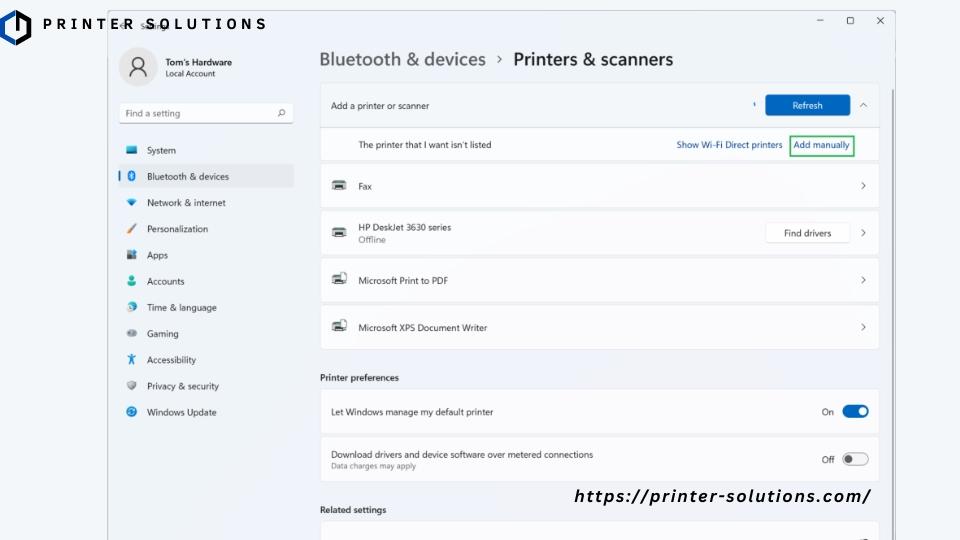Image resolution: width=960 pixels, height=540 pixels.
Task: Click the Offline status text
Action: click(372, 240)
